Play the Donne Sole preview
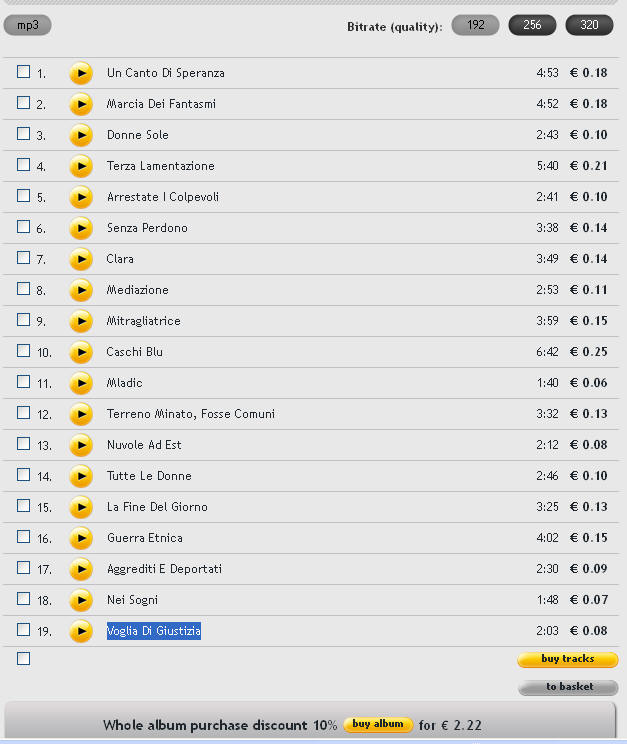 (81, 135)
